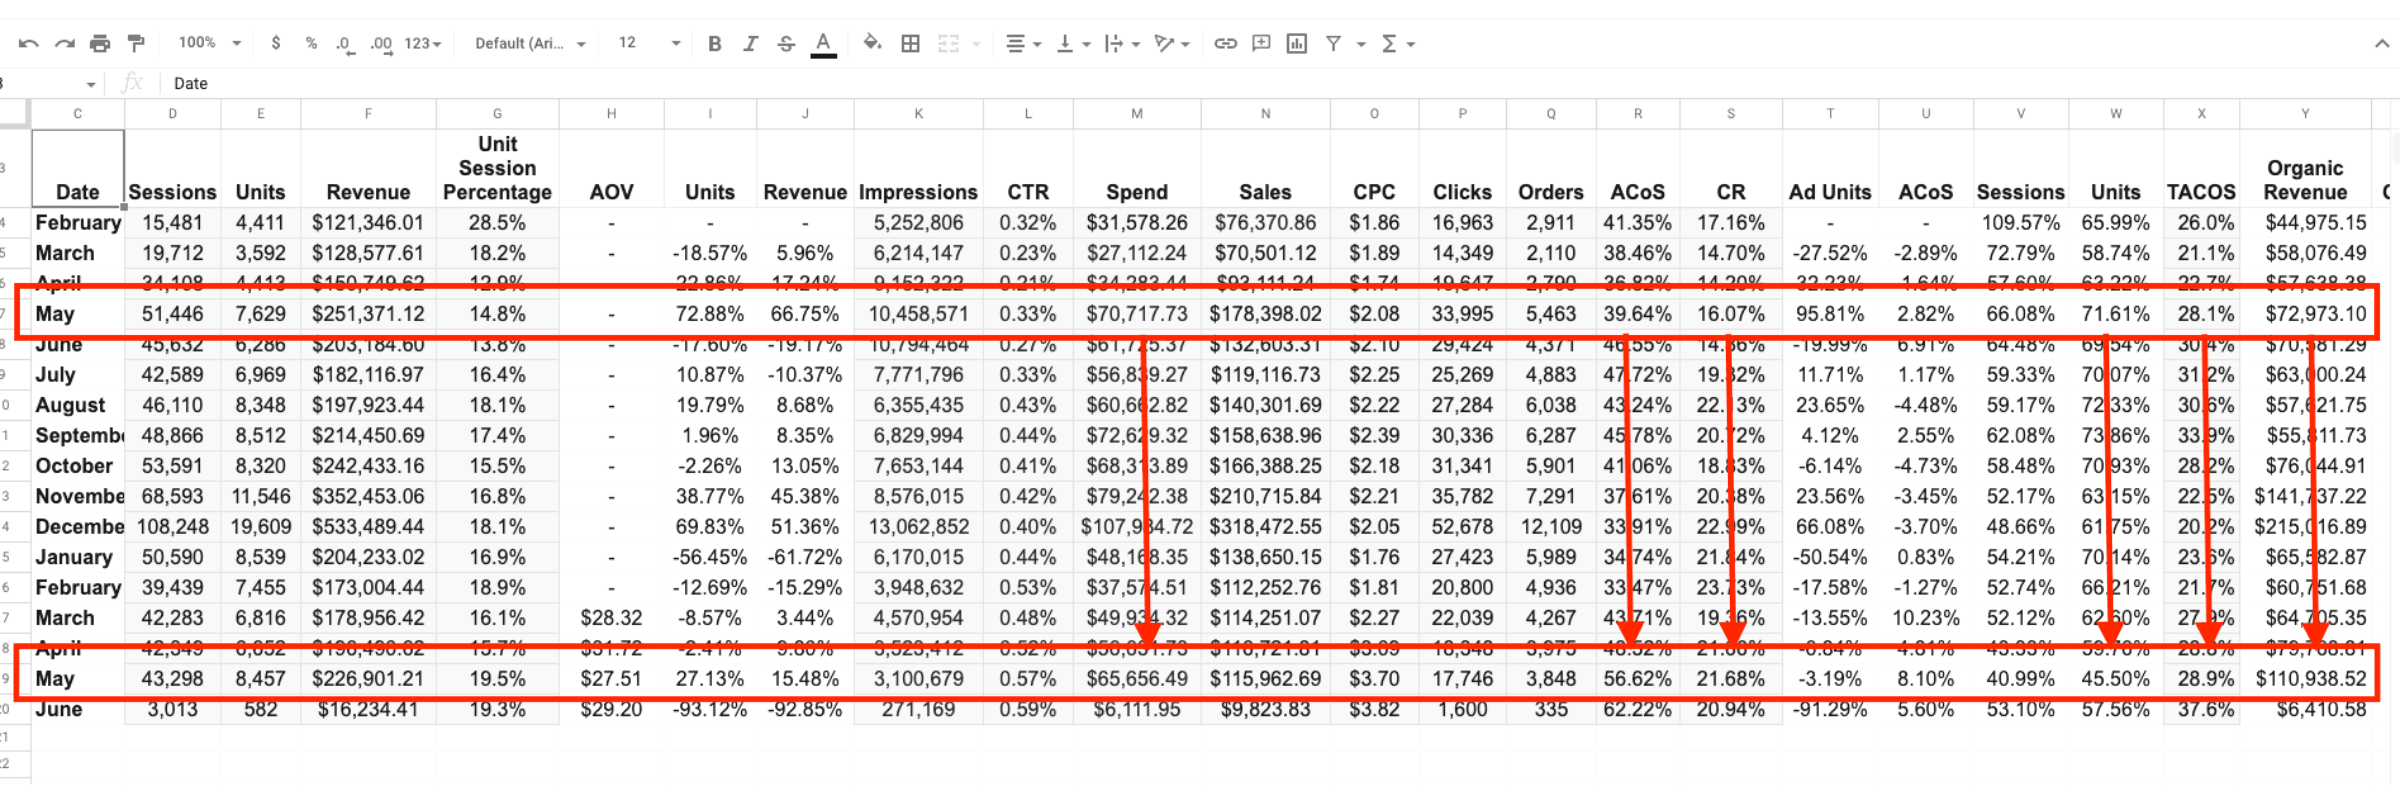The width and height of the screenshot is (2400, 800).
Task: Select the paint format tool
Action: [x=136, y=43]
